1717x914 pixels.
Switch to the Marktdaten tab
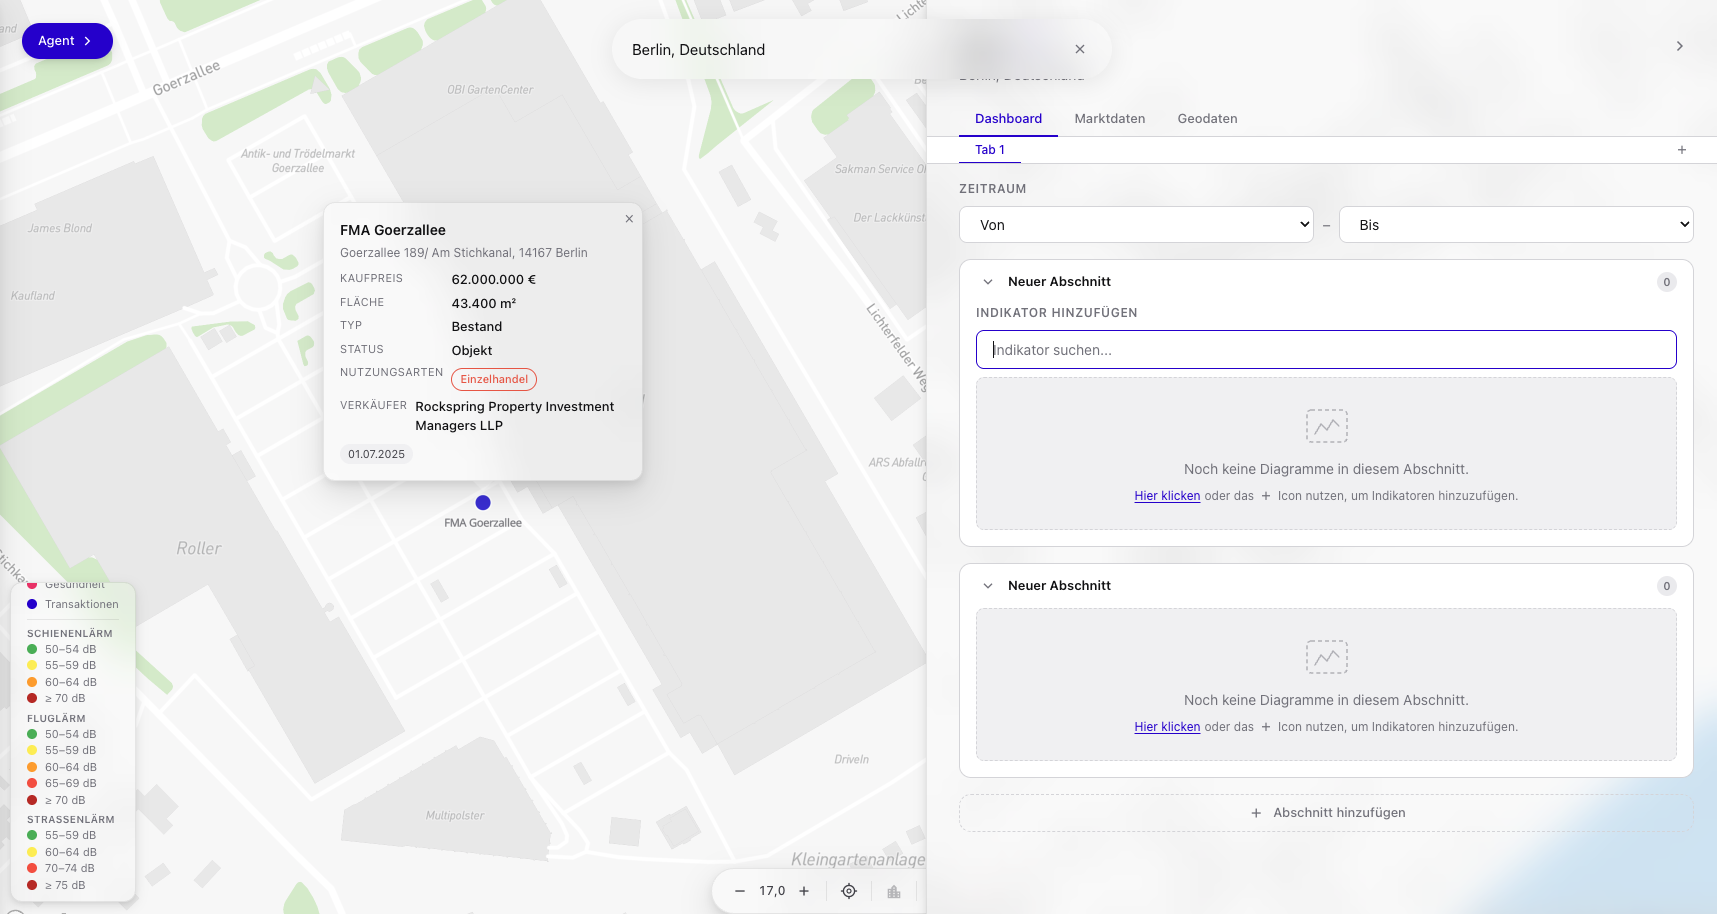[1110, 118]
